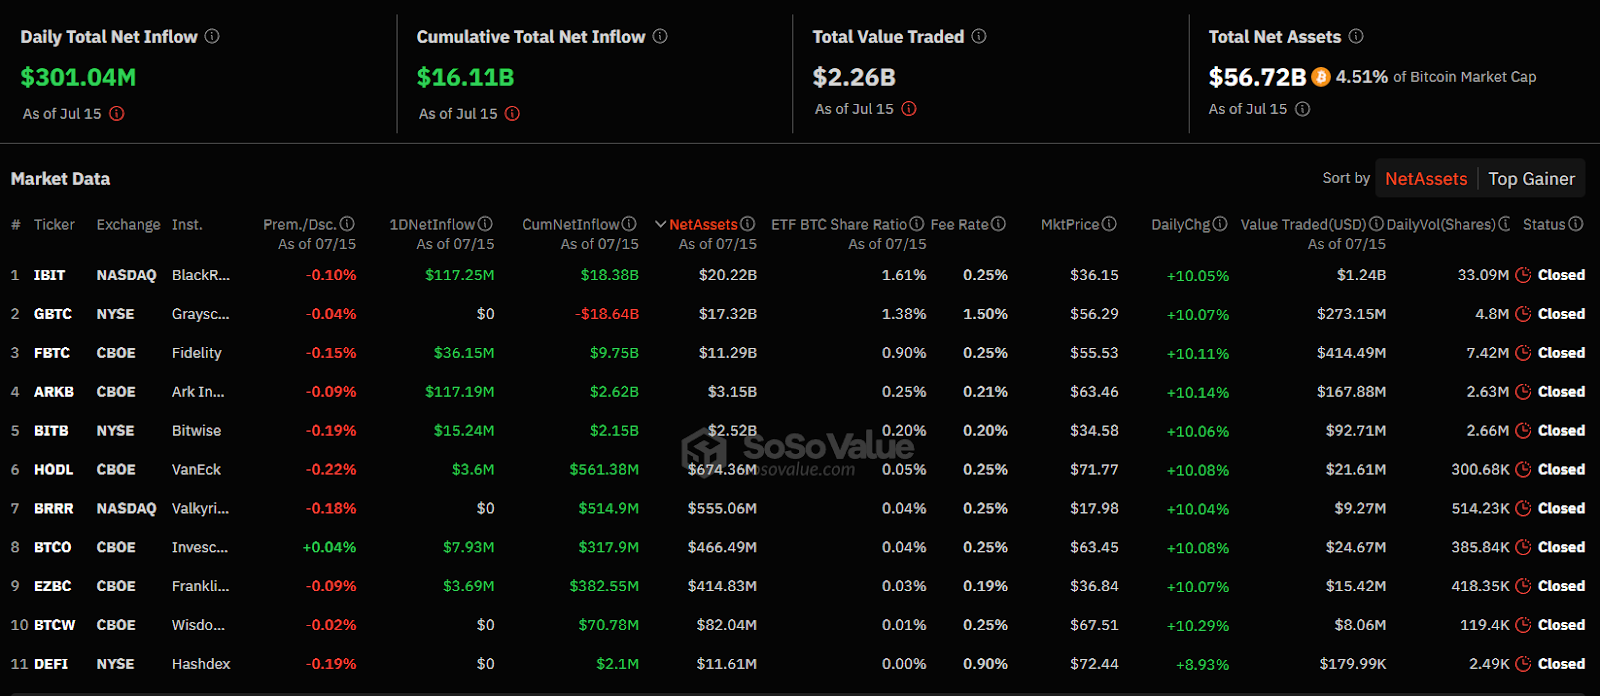Click info icon next to CumNetInflow header
Viewport: 1600px width, 696px height.
point(629,224)
